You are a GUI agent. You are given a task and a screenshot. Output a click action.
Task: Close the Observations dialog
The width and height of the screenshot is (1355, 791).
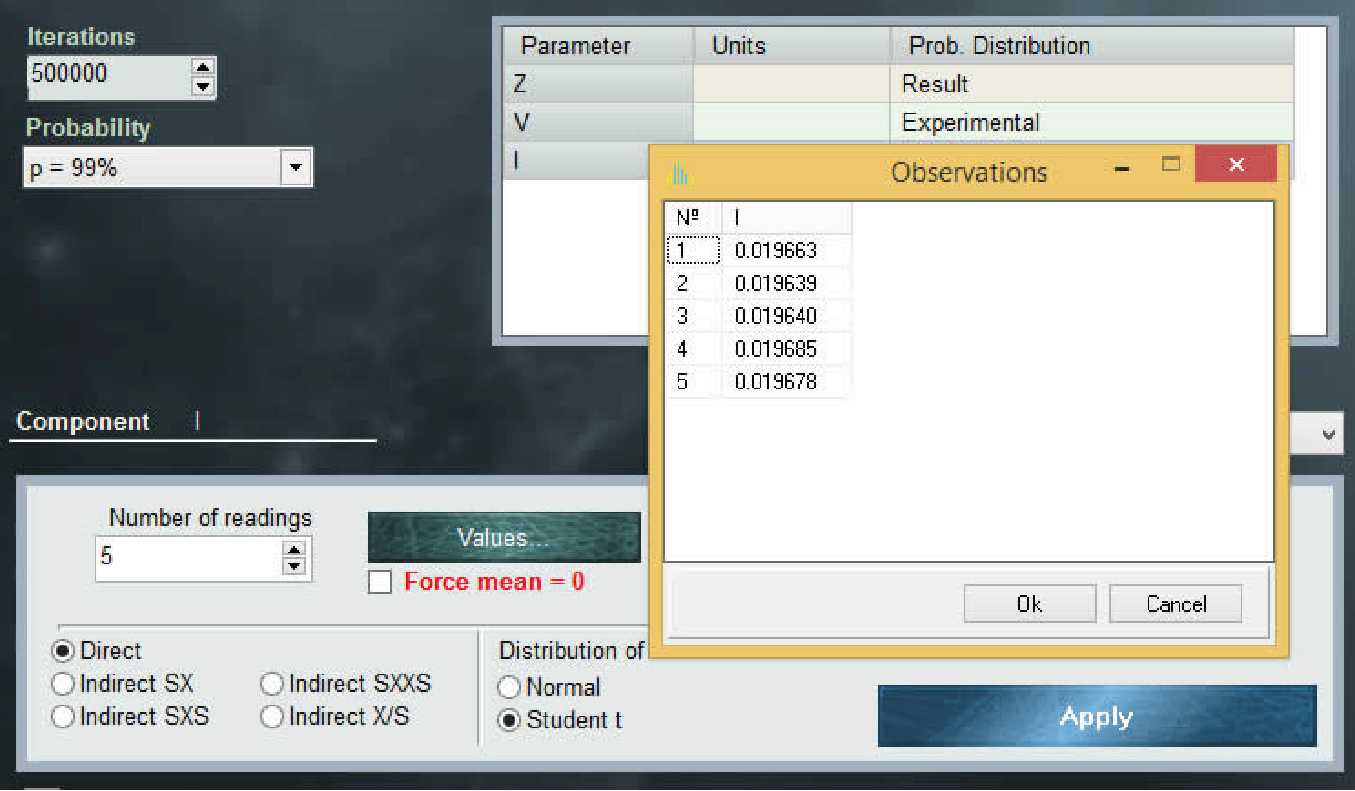click(x=1236, y=165)
